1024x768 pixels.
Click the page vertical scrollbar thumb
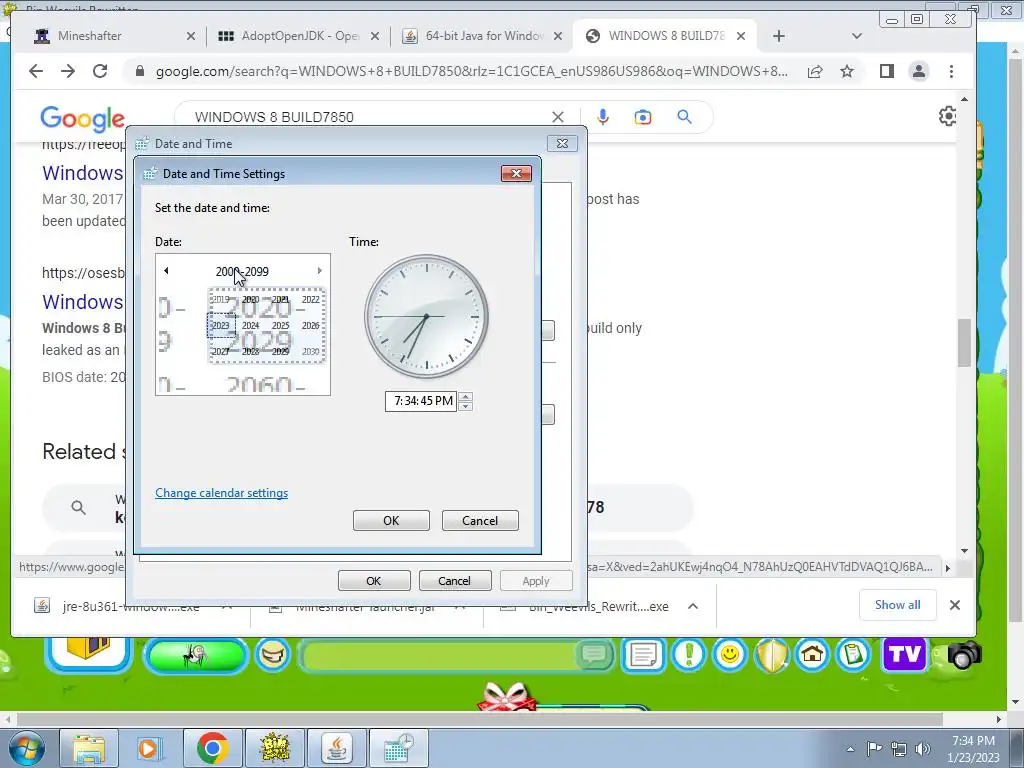pyautogui.click(x=965, y=343)
